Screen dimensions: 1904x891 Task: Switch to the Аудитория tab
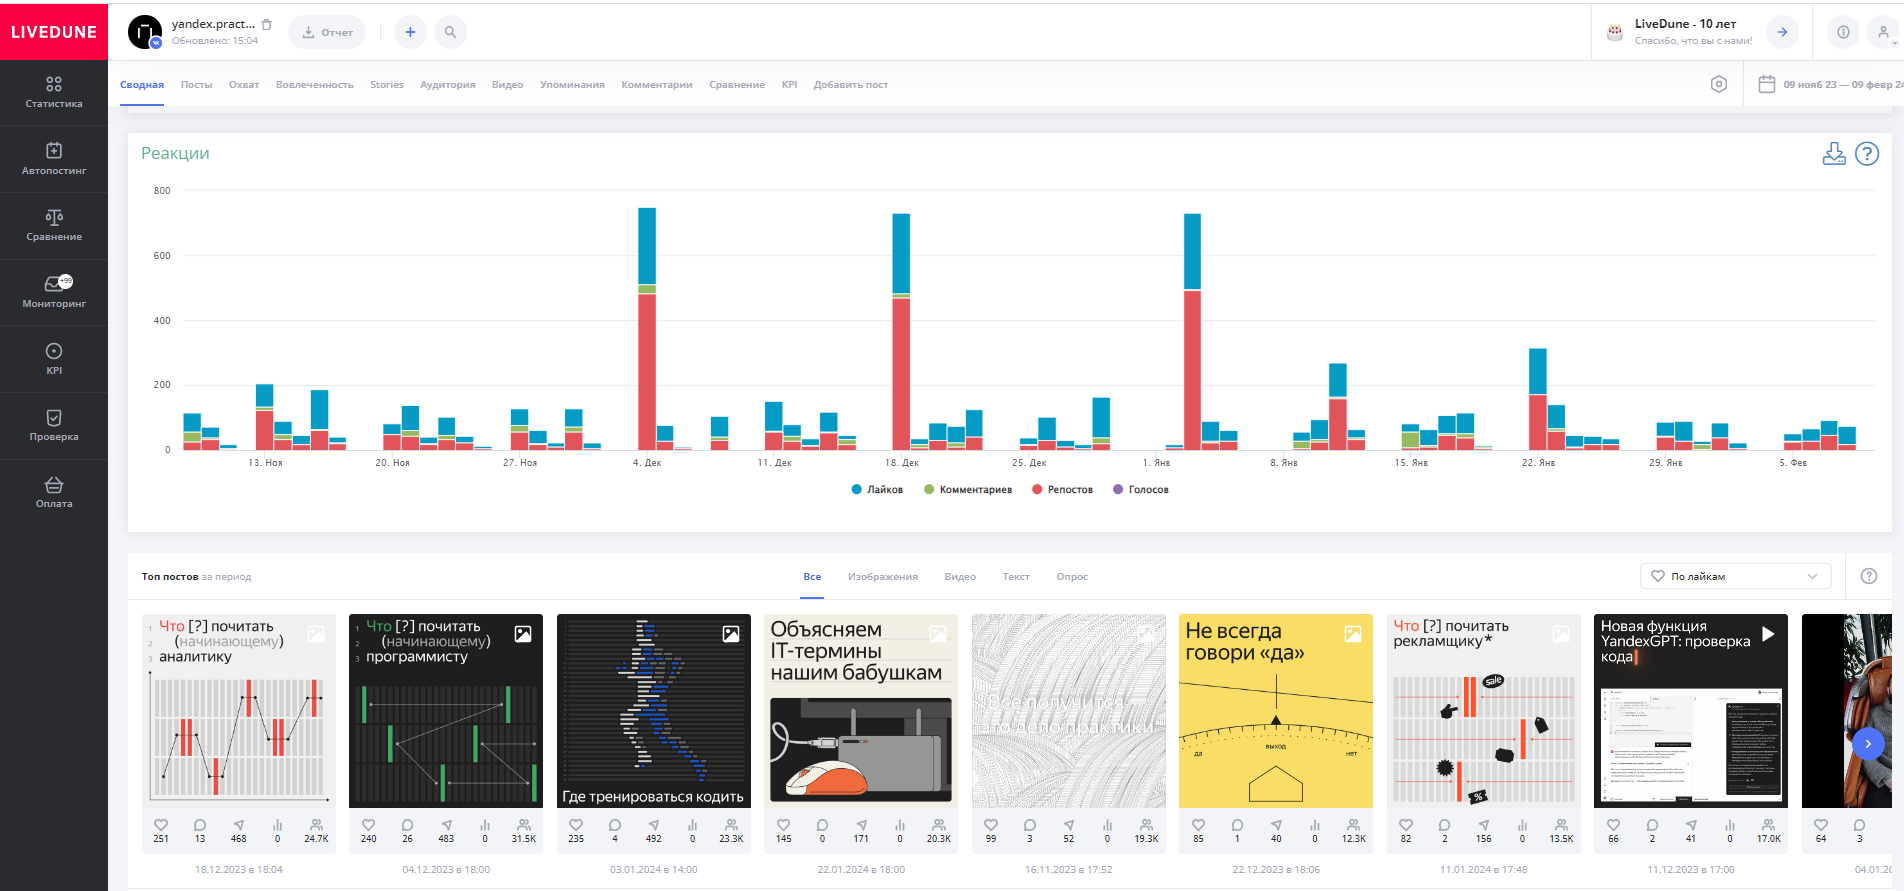448,85
